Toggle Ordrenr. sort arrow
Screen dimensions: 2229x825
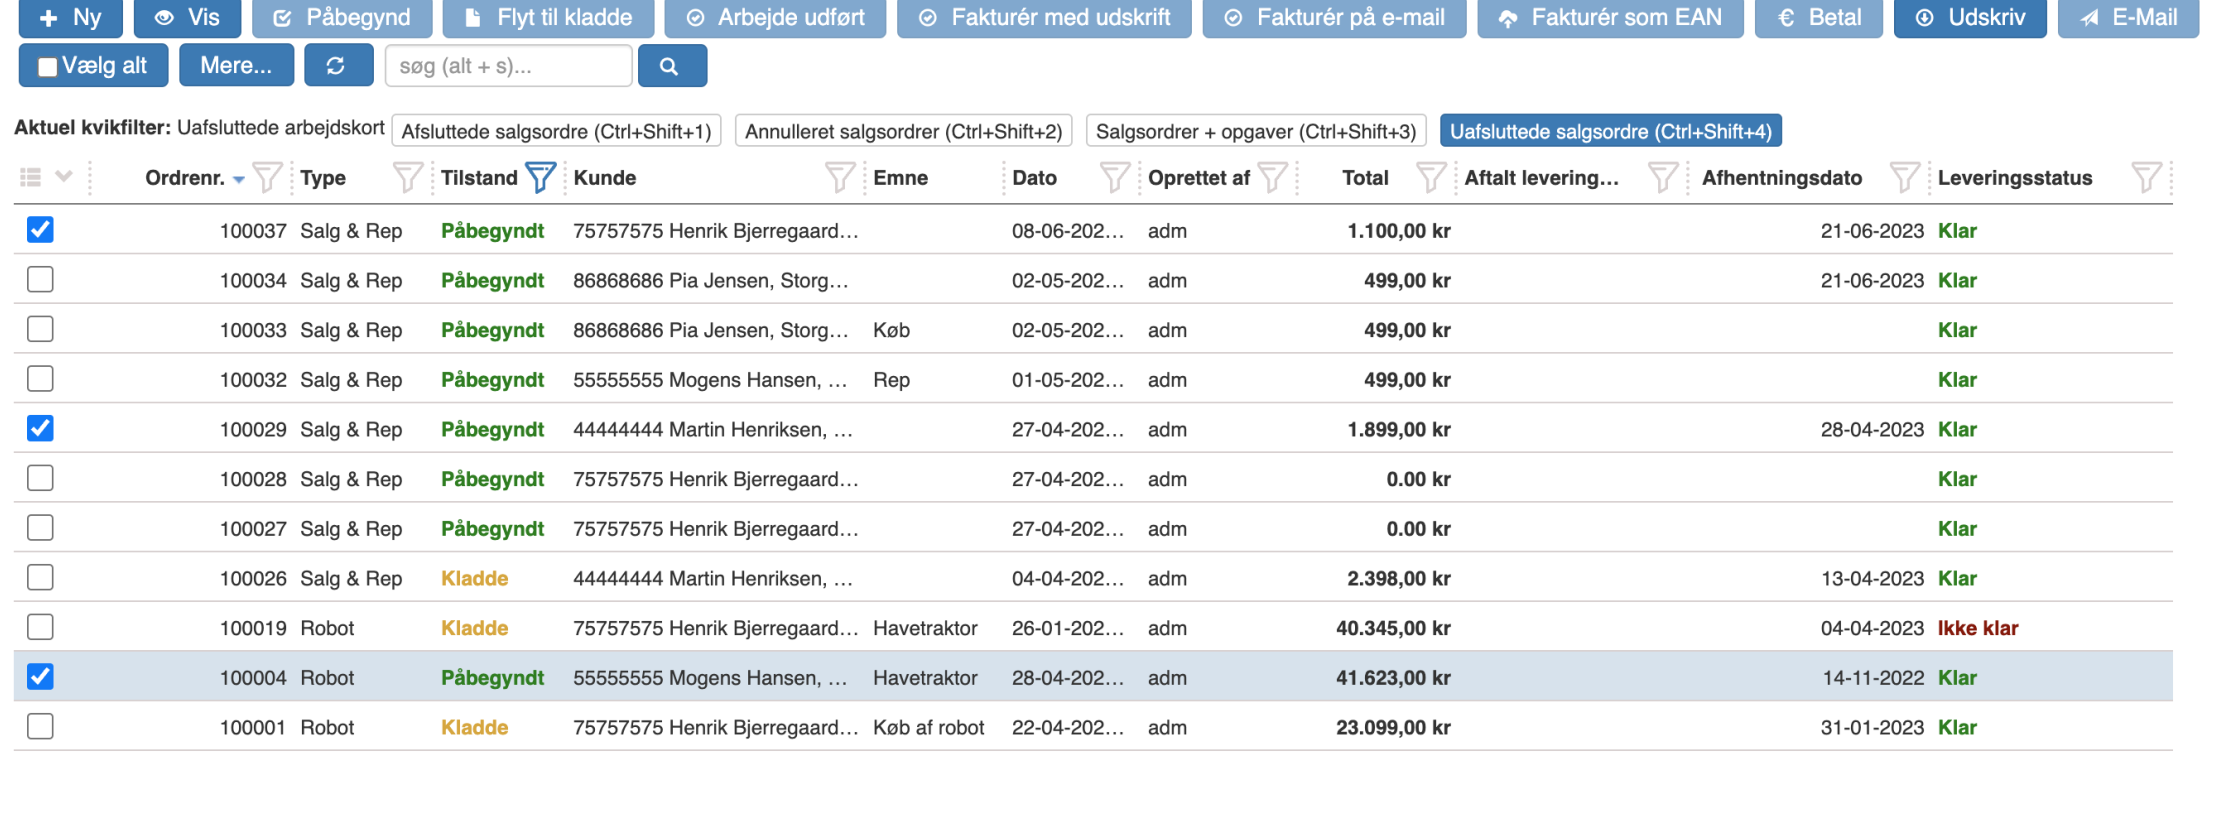pos(239,180)
